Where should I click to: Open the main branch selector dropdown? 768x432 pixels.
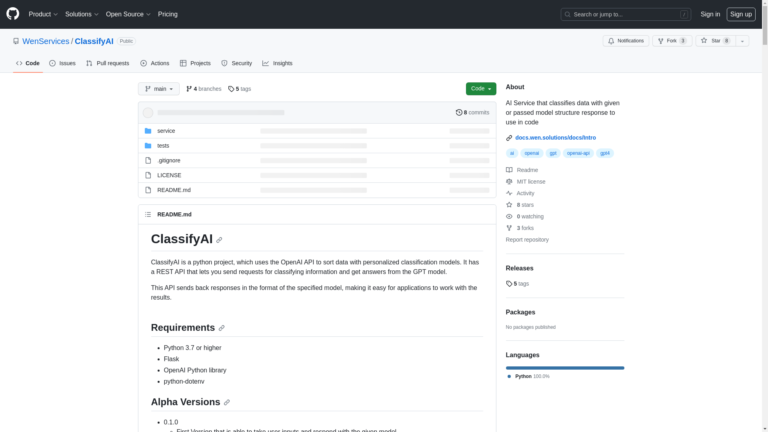click(x=159, y=89)
